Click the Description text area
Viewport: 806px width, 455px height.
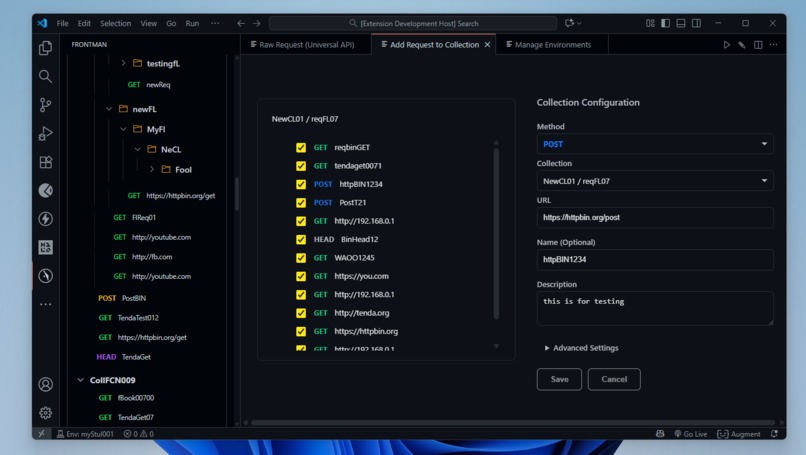655,308
